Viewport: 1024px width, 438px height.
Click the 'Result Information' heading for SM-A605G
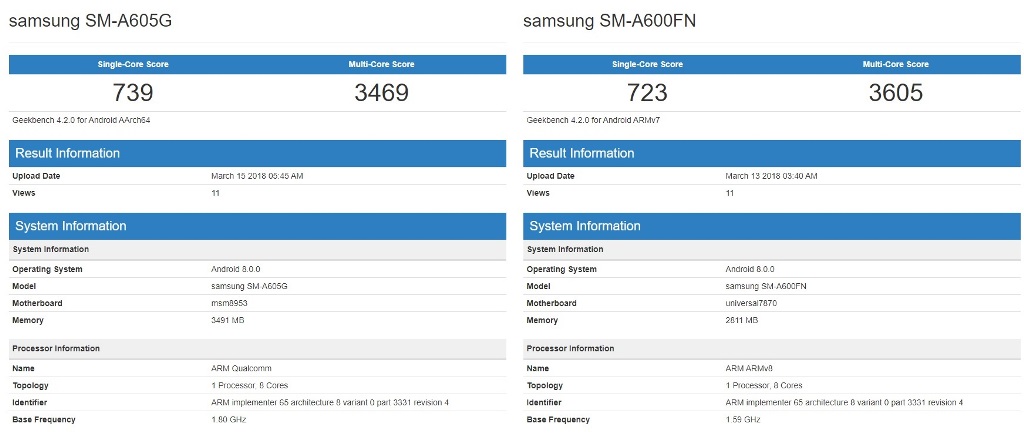[x=67, y=153]
